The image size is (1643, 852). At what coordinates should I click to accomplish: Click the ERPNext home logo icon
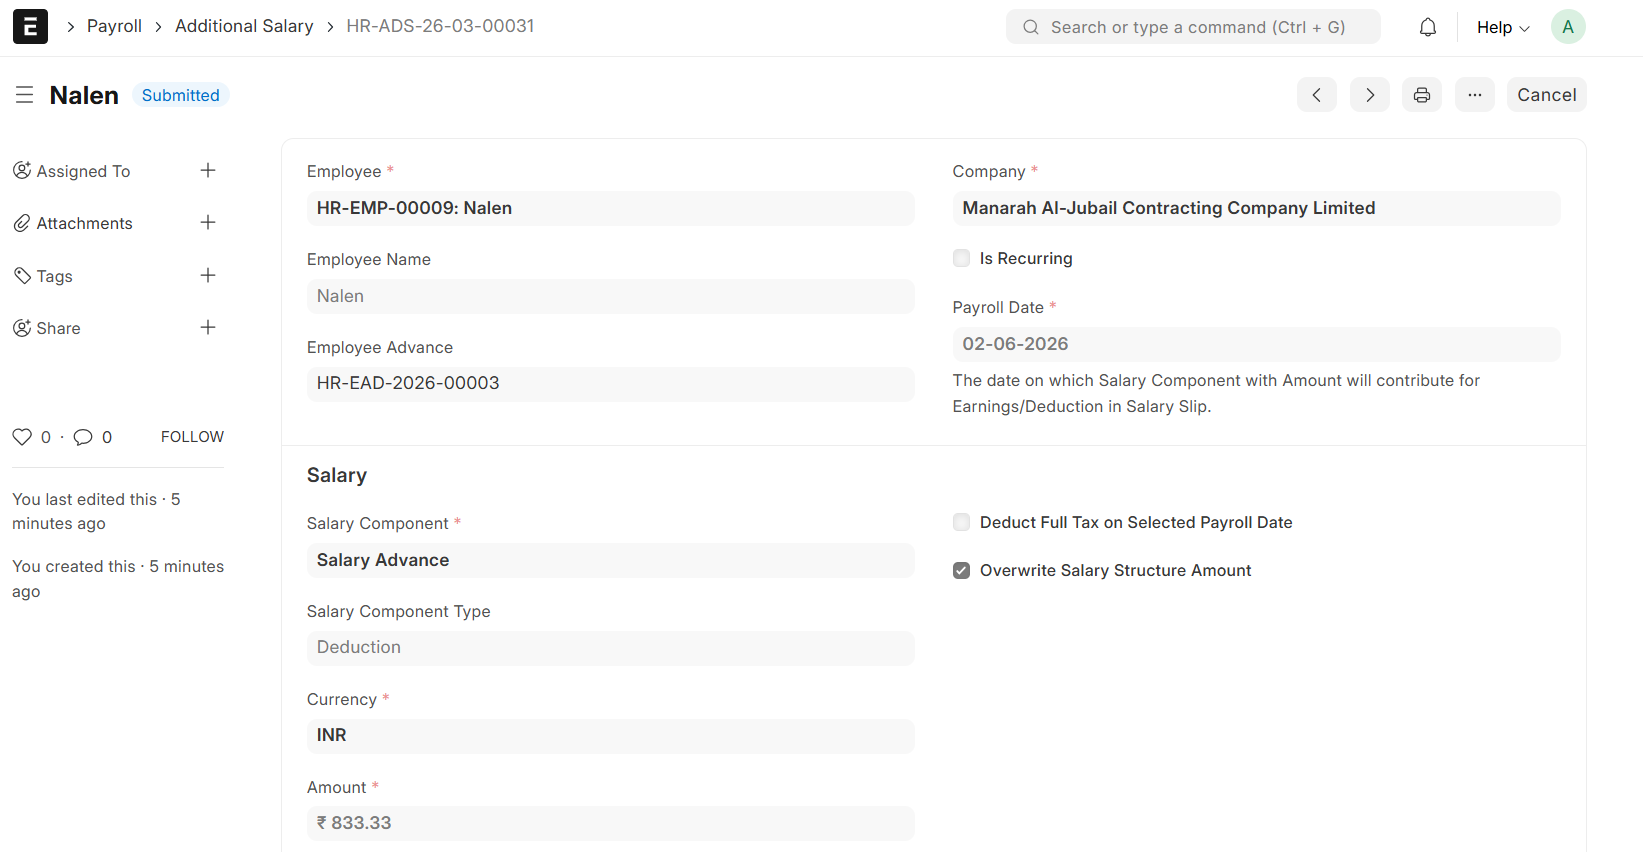30,27
